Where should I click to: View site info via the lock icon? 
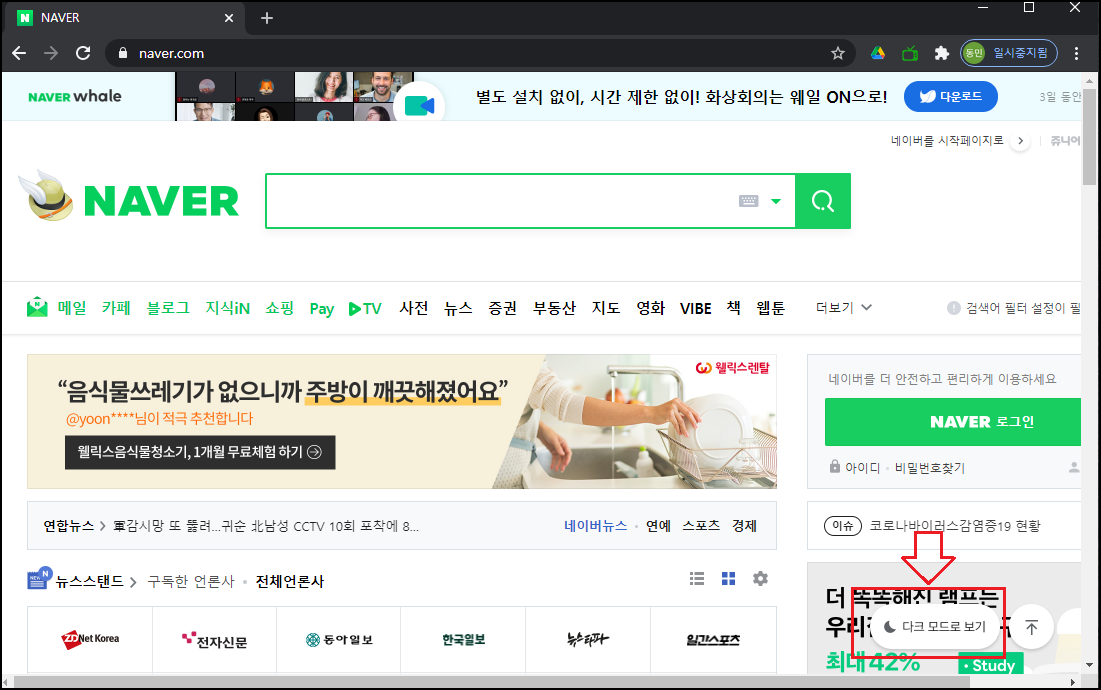pyautogui.click(x=123, y=53)
